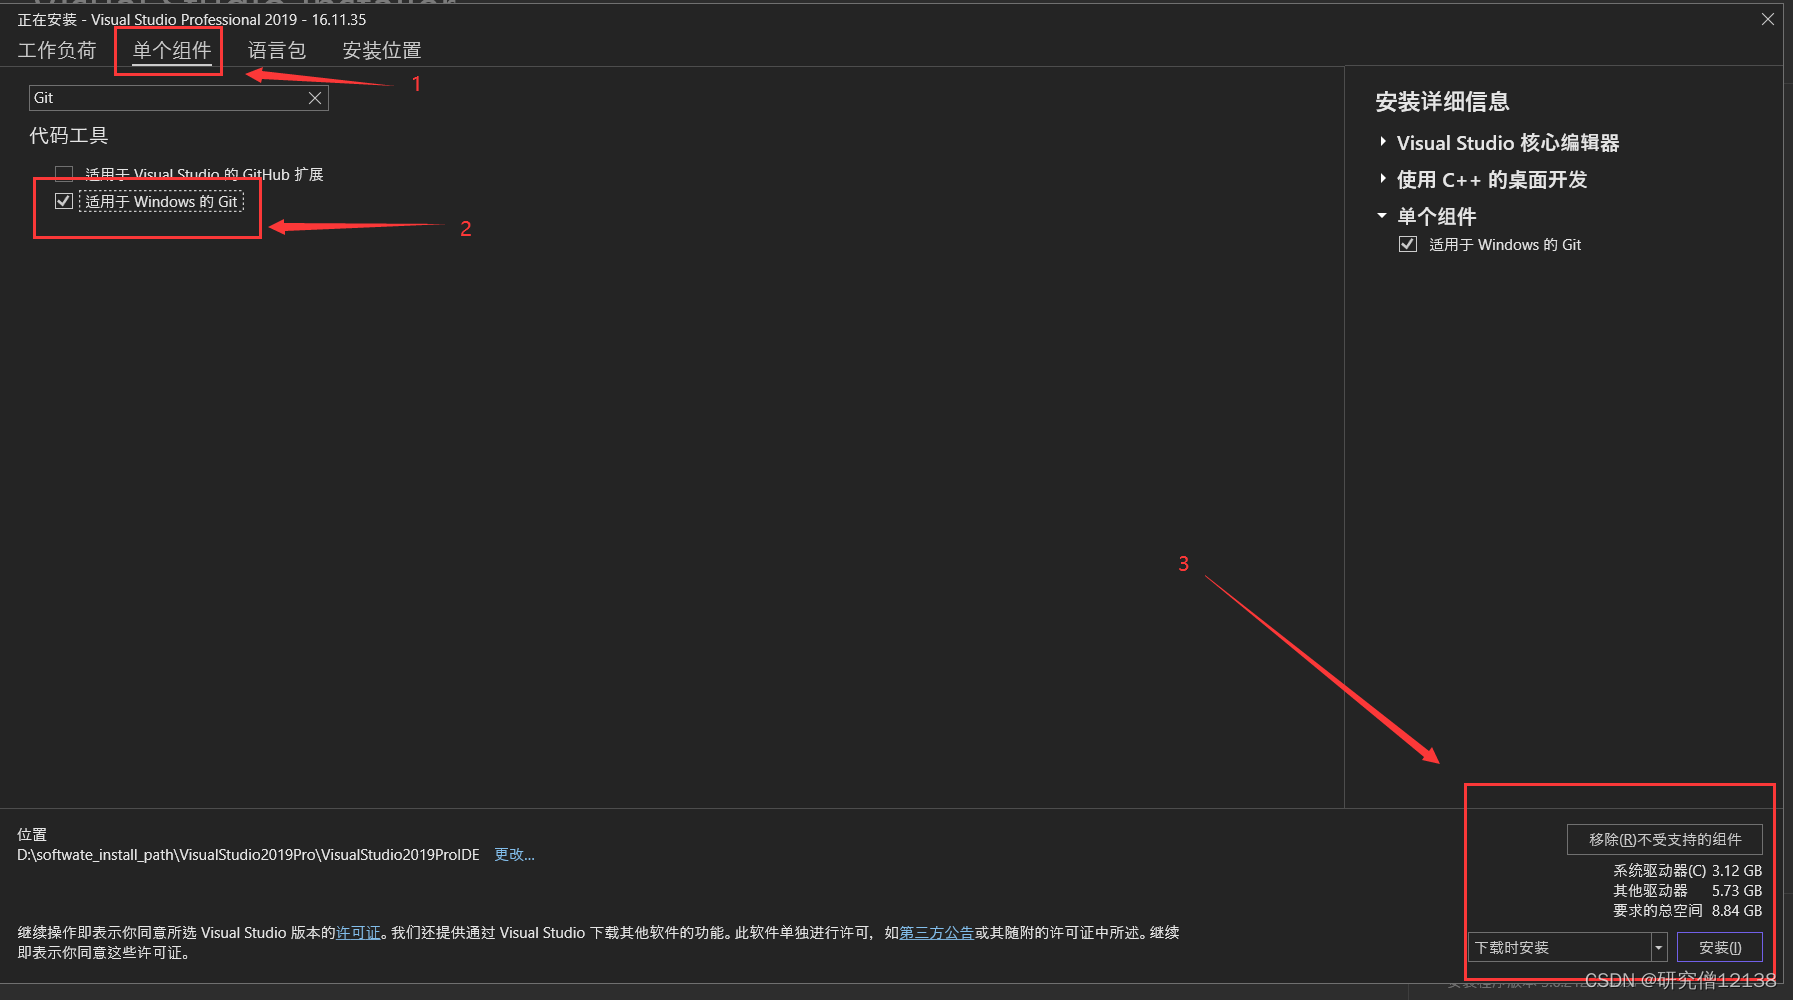Viewport: 1793px width, 1000px height.
Task: Click the 位置 label above install path
Action: [32, 834]
